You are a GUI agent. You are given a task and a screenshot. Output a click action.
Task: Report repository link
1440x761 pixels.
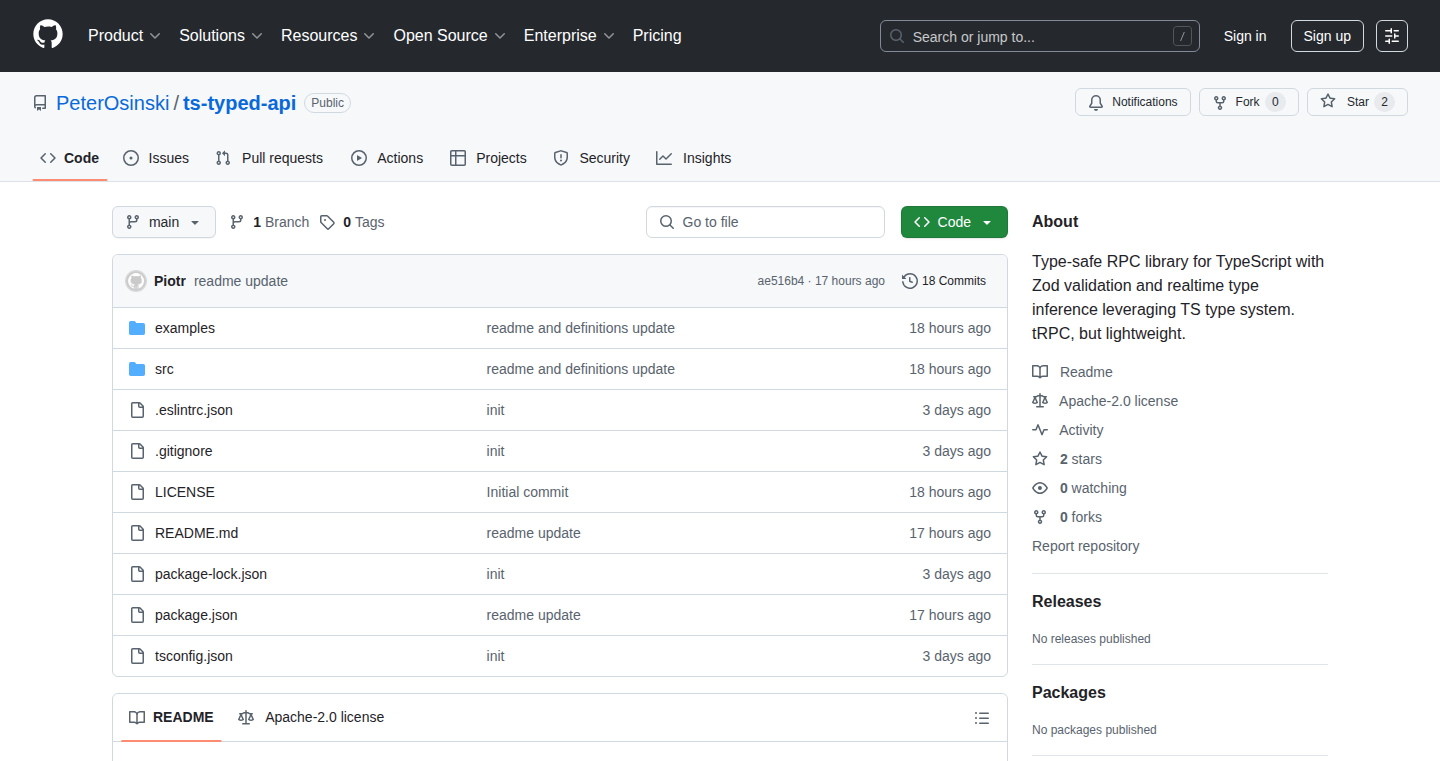click(1086, 546)
